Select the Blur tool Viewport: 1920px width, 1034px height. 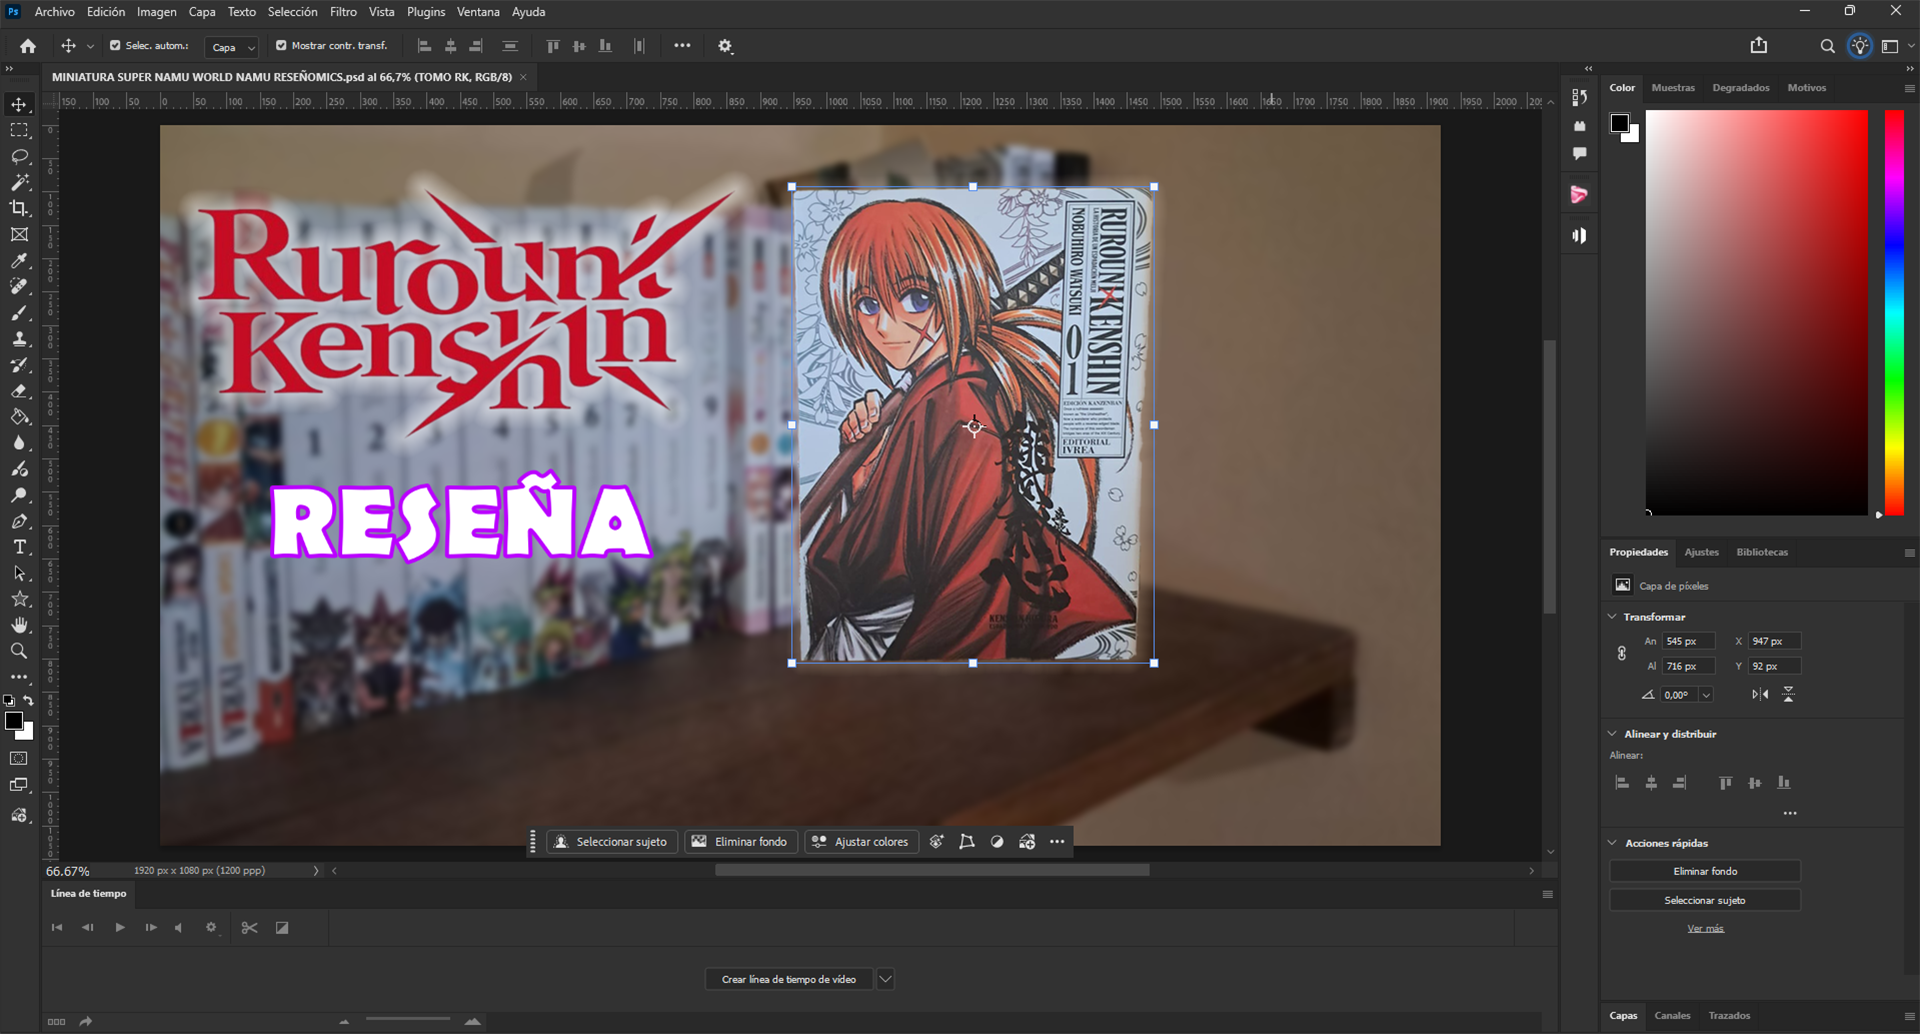tap(19, 443)
